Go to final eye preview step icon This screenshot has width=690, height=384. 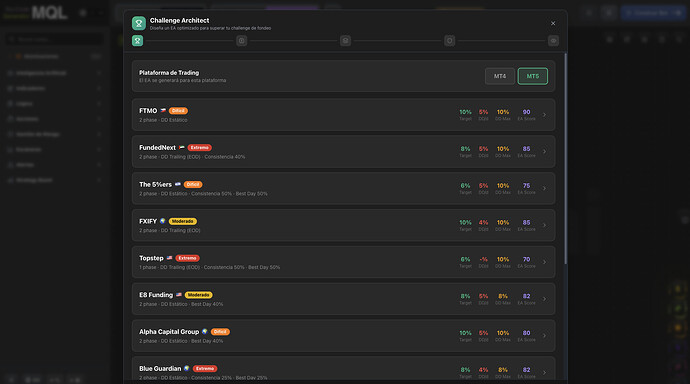[x=553, y=41]
